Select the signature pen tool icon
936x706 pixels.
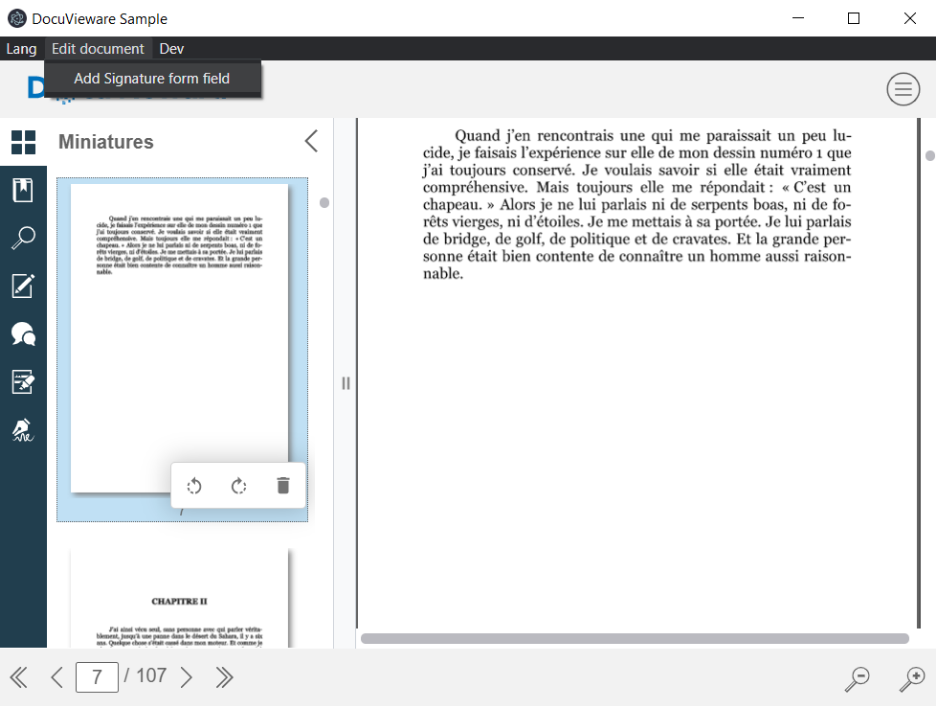pos(22,430)
